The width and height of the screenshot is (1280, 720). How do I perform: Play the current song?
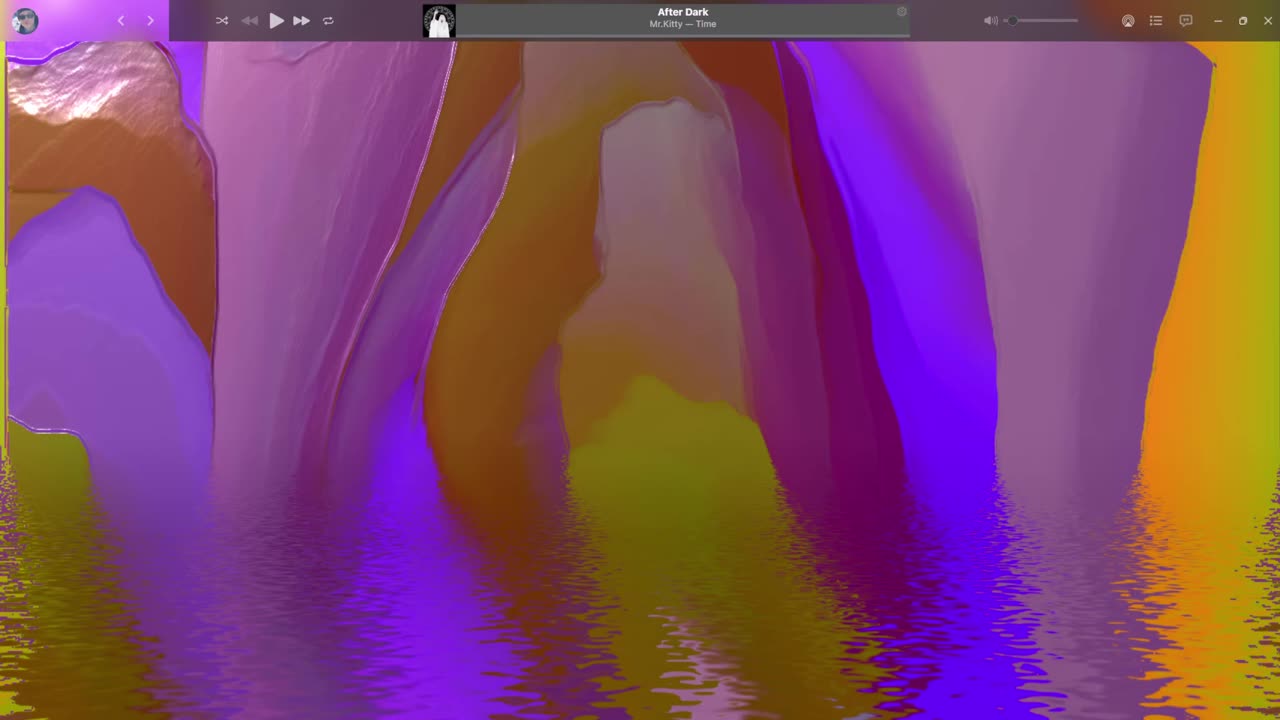click(x=276, y=20)
